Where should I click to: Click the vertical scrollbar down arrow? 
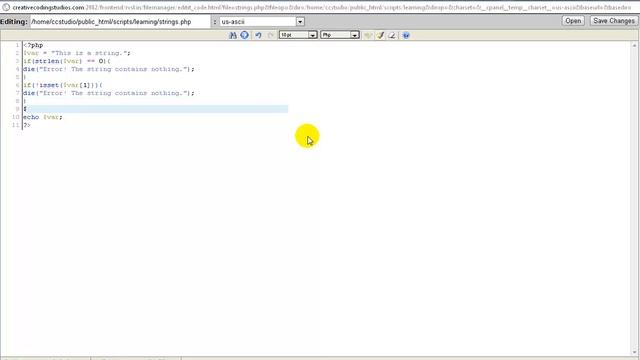[635, 352]
